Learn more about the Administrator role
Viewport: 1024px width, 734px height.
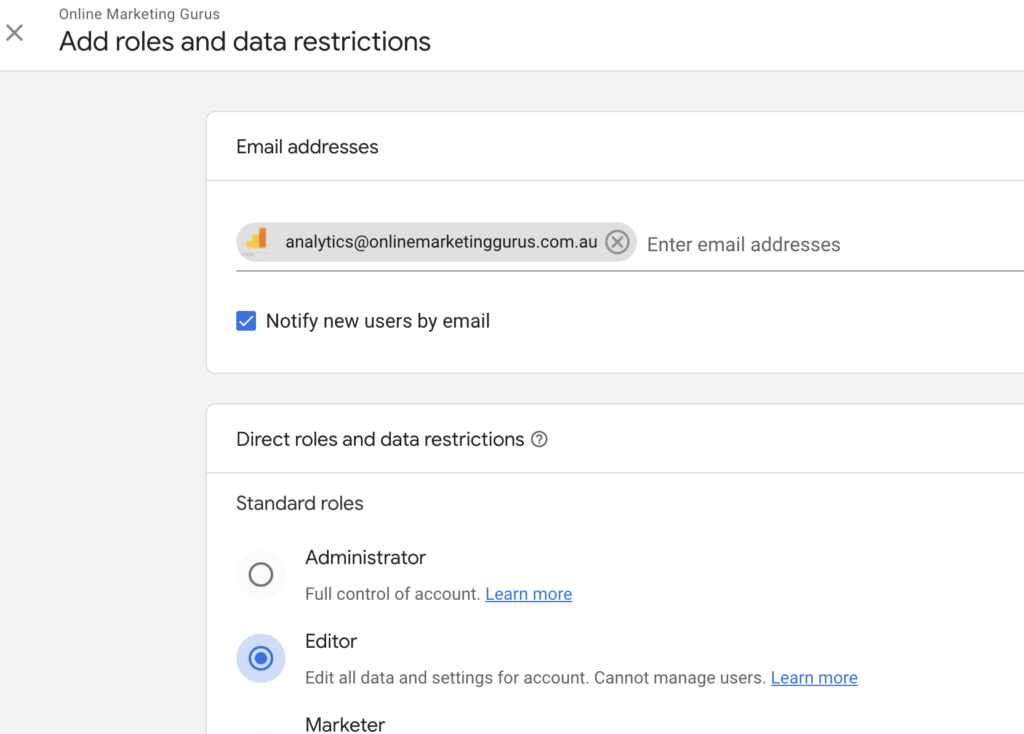coord(528,594)
